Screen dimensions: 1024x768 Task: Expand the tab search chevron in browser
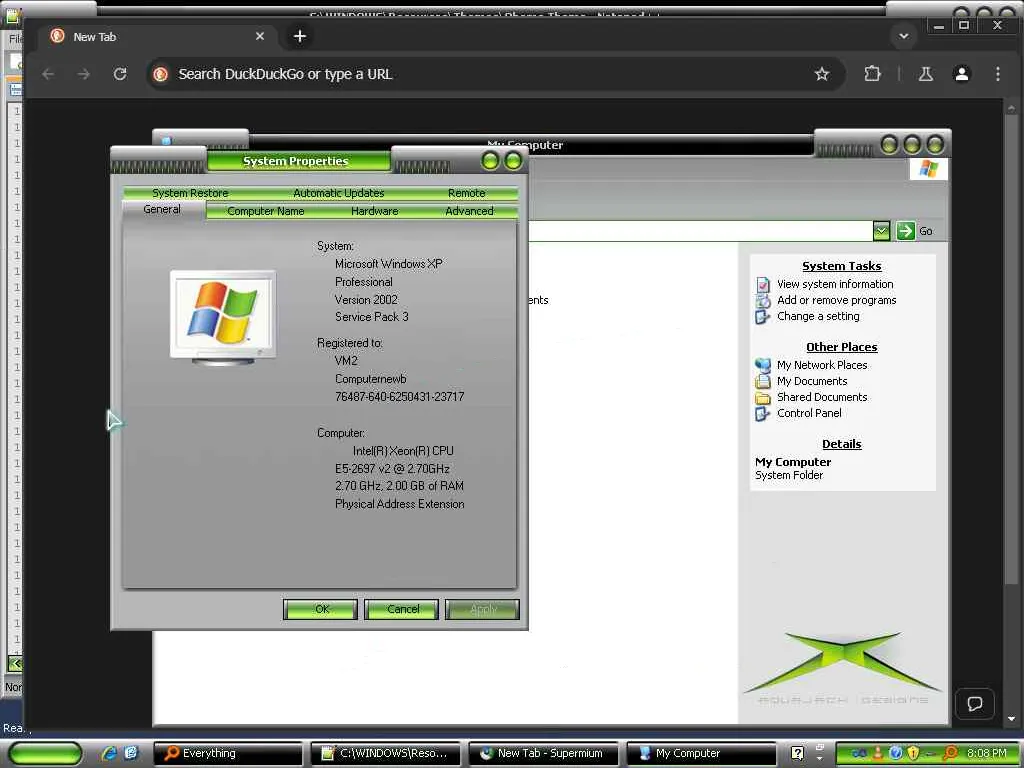point(904,36)
